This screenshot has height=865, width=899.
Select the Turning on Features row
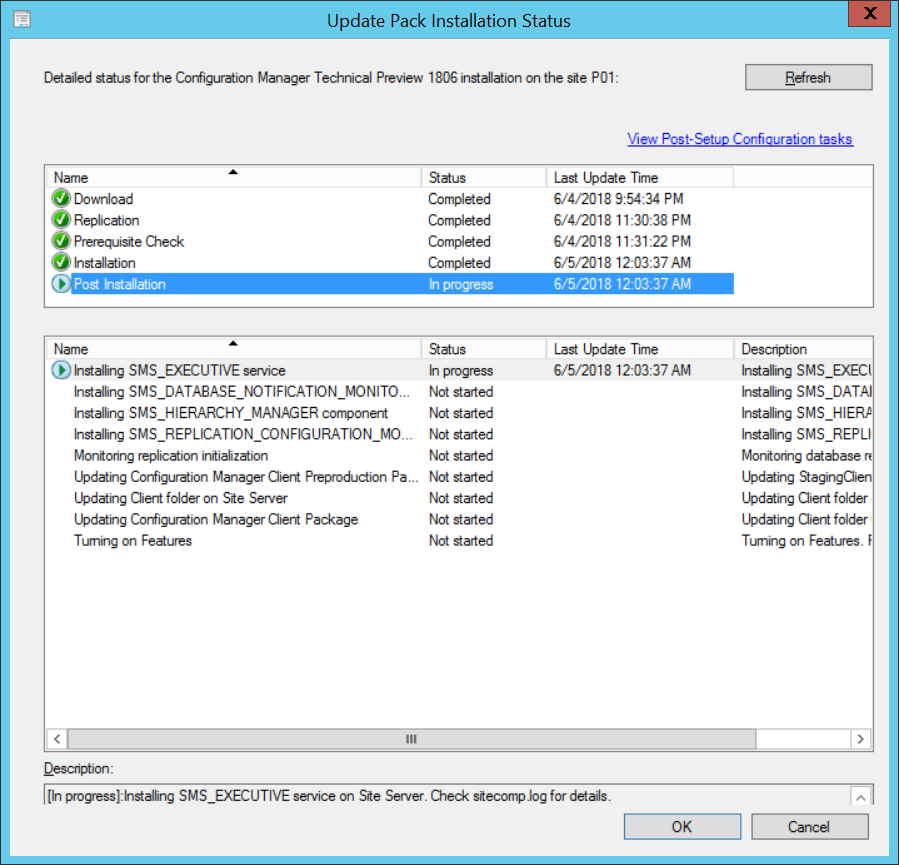click(459, 541)
